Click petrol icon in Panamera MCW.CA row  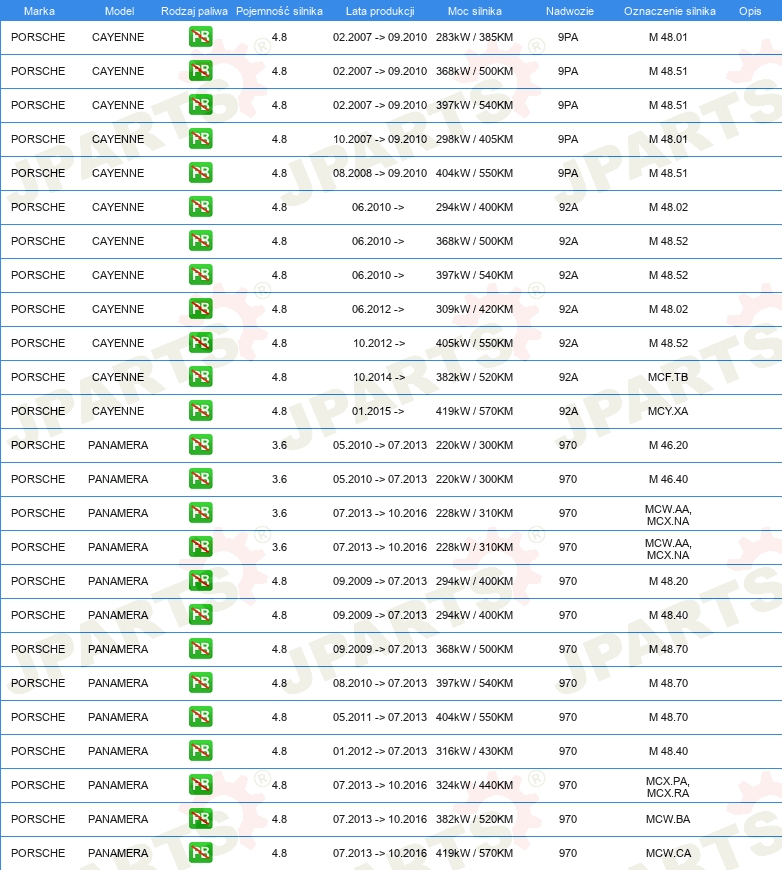[200, 853]
